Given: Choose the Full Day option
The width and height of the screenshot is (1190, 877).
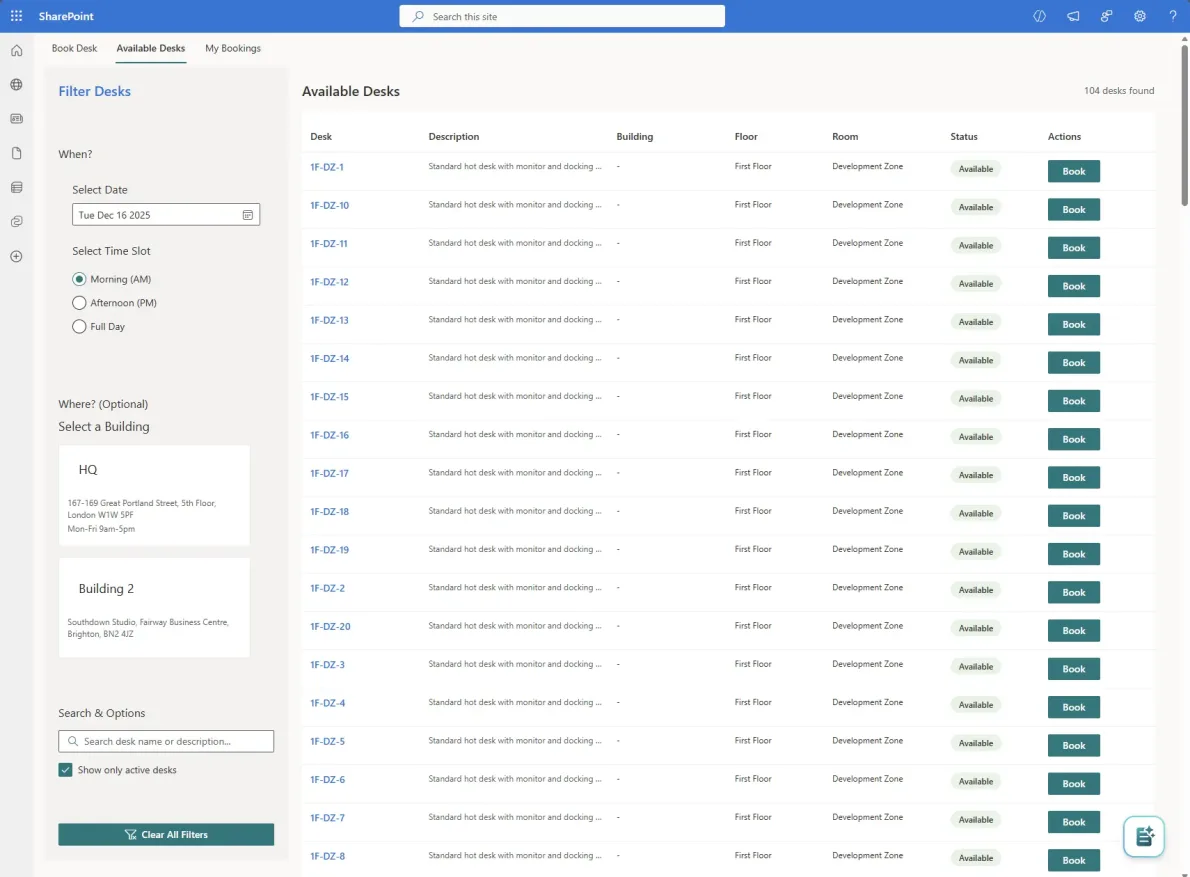Looking at the screenshot, I should 79,326.
